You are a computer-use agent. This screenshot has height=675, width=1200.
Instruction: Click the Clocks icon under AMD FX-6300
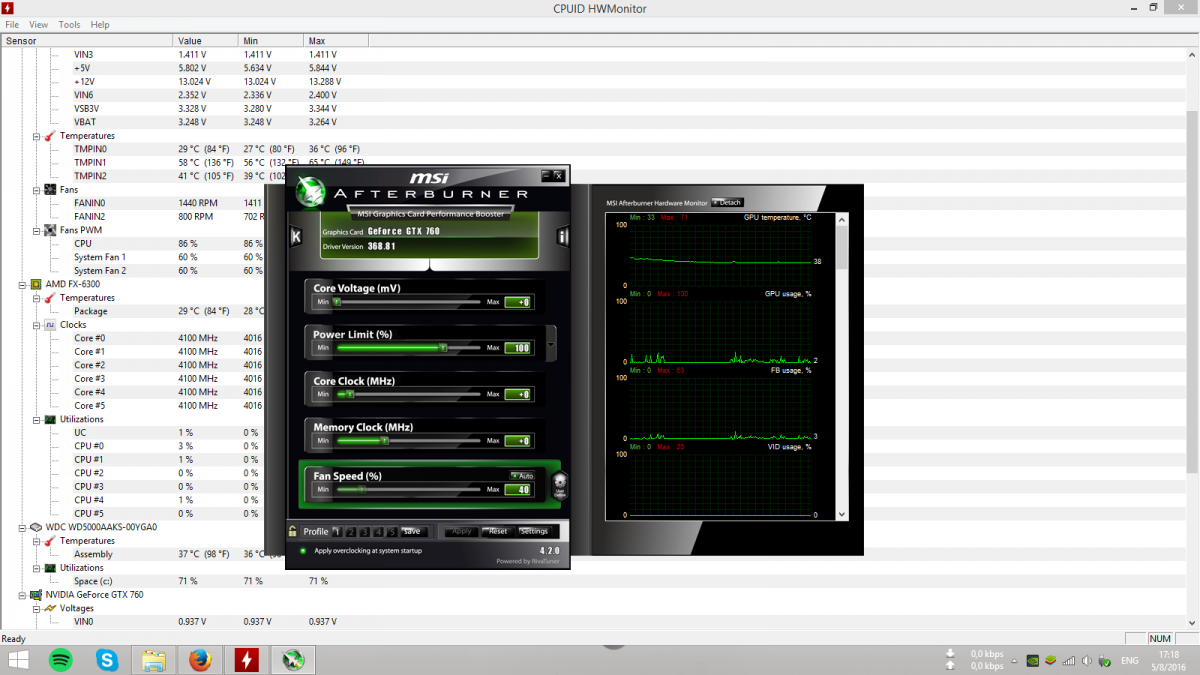click(49, 325)
